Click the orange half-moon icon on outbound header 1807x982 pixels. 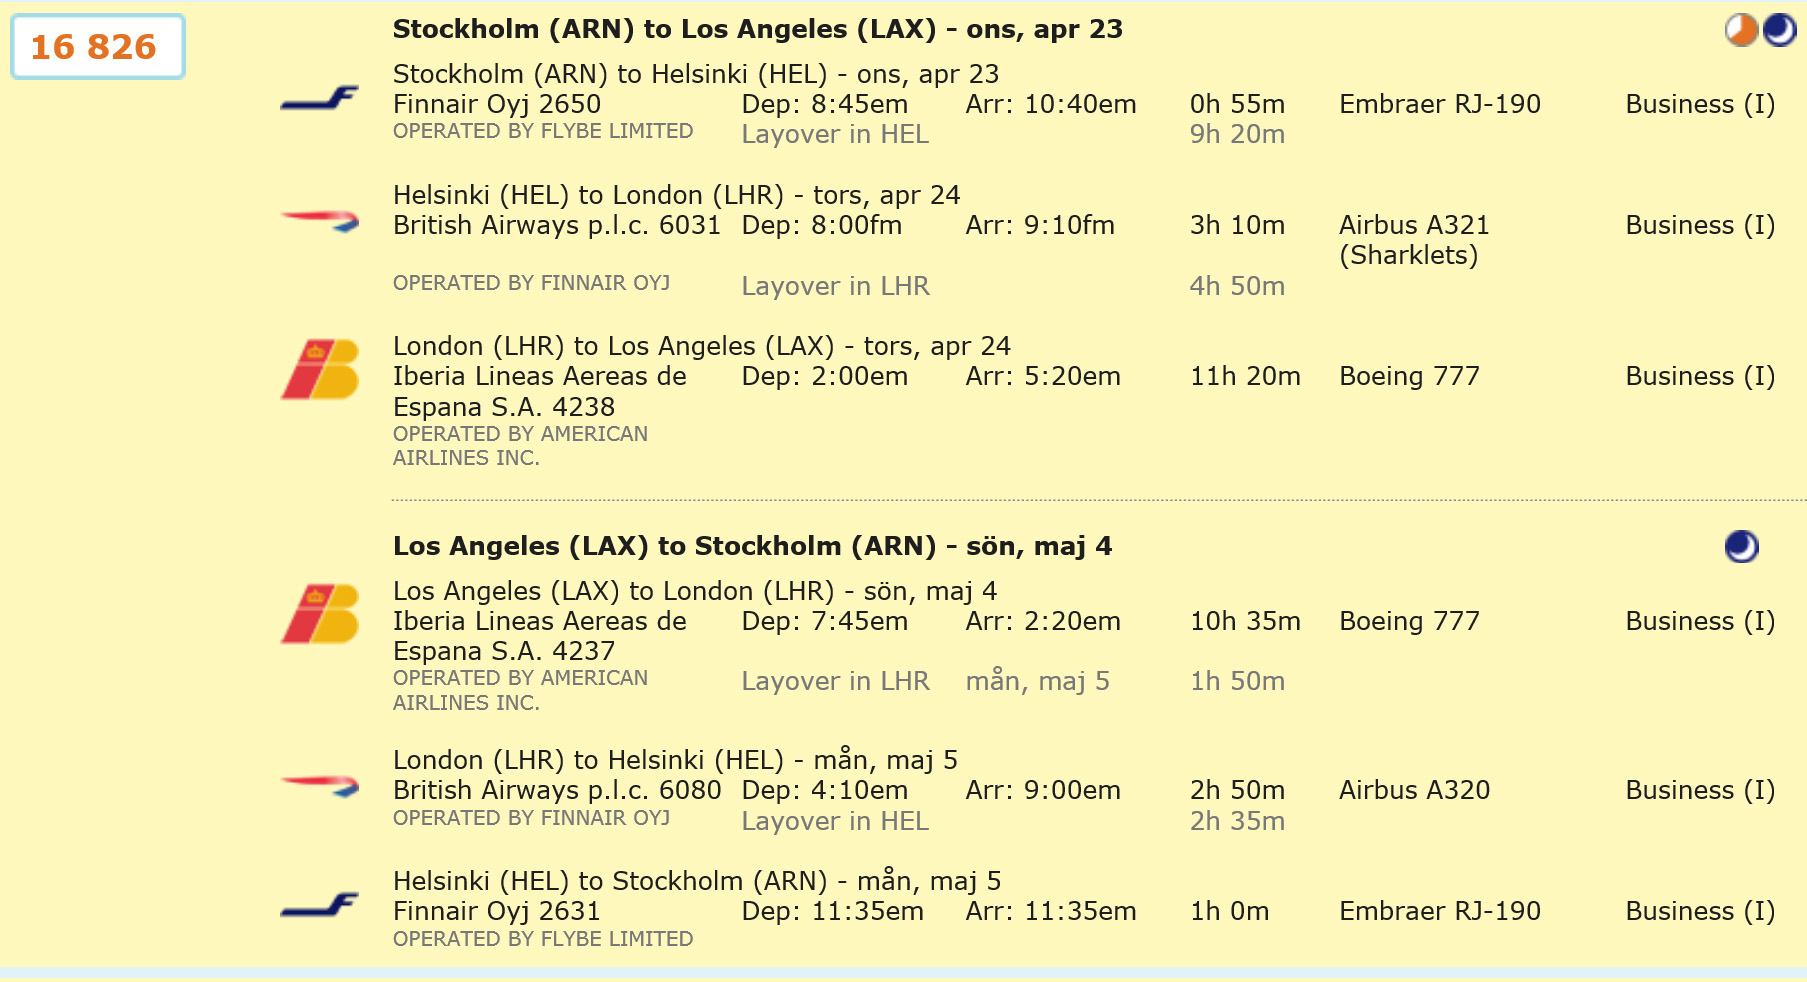[1741, 30]
